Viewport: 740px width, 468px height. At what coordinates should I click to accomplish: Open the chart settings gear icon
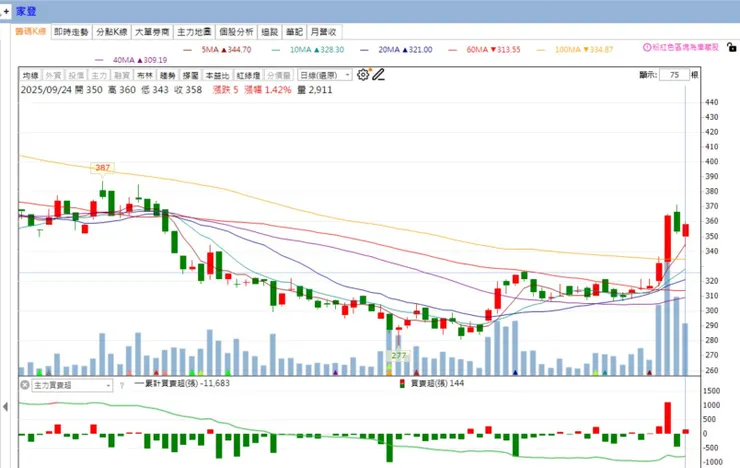coord(362,75)
